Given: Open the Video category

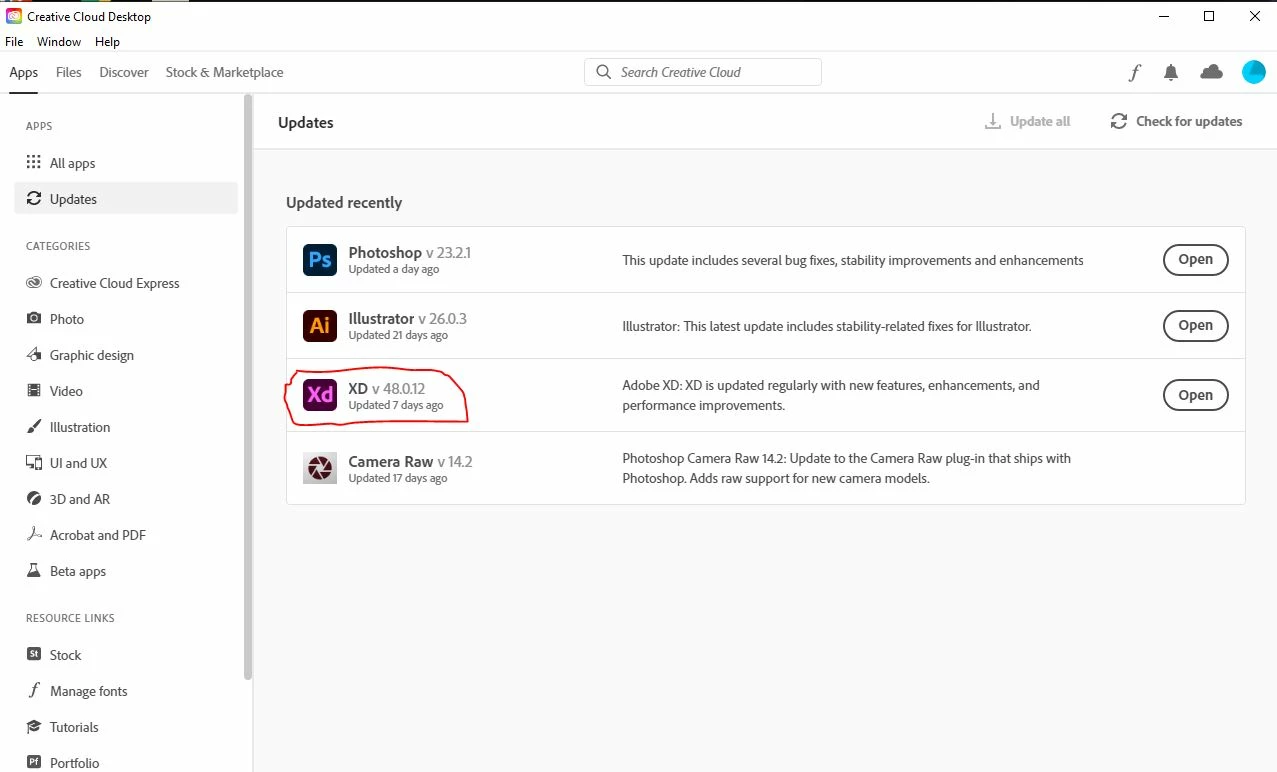Looking at the screenshot, I should (126, 391).
